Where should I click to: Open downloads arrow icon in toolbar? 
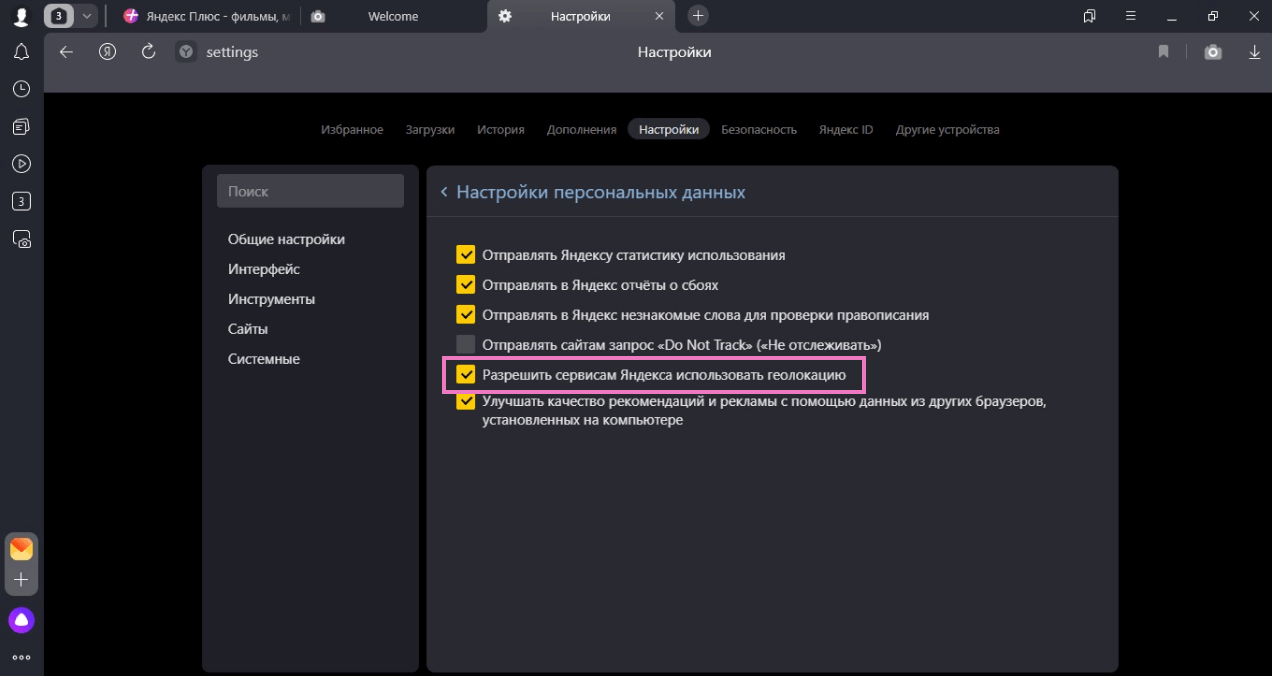pos(1254,52)
